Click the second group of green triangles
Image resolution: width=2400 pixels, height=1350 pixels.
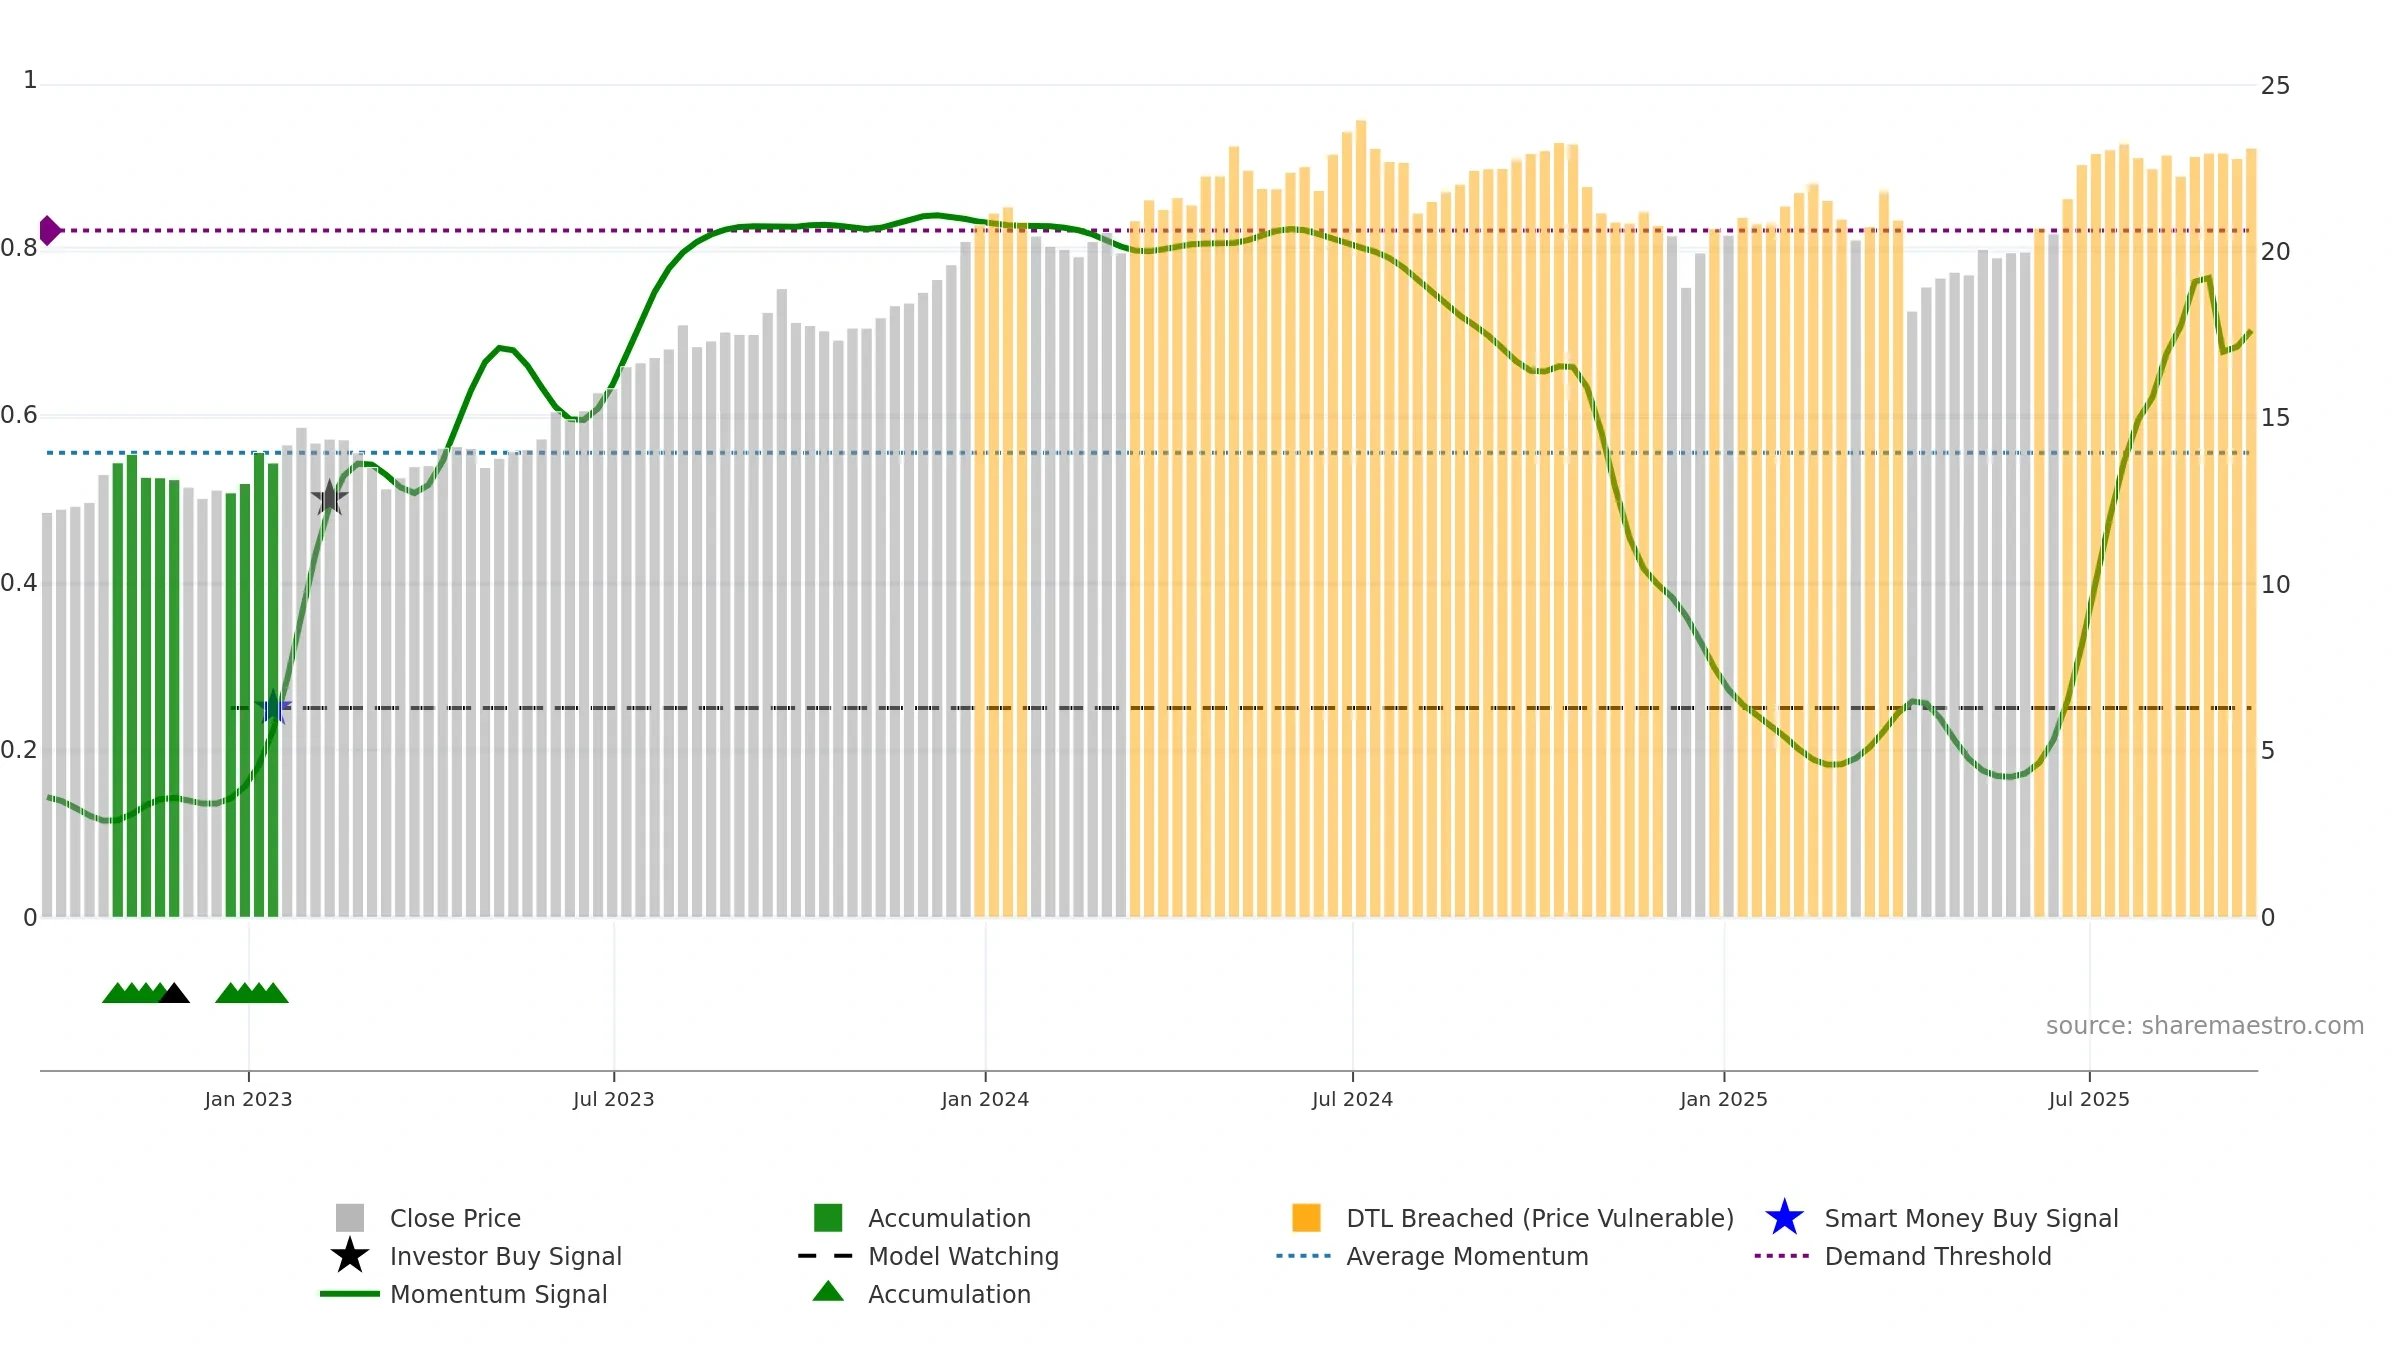pos(252,993)
